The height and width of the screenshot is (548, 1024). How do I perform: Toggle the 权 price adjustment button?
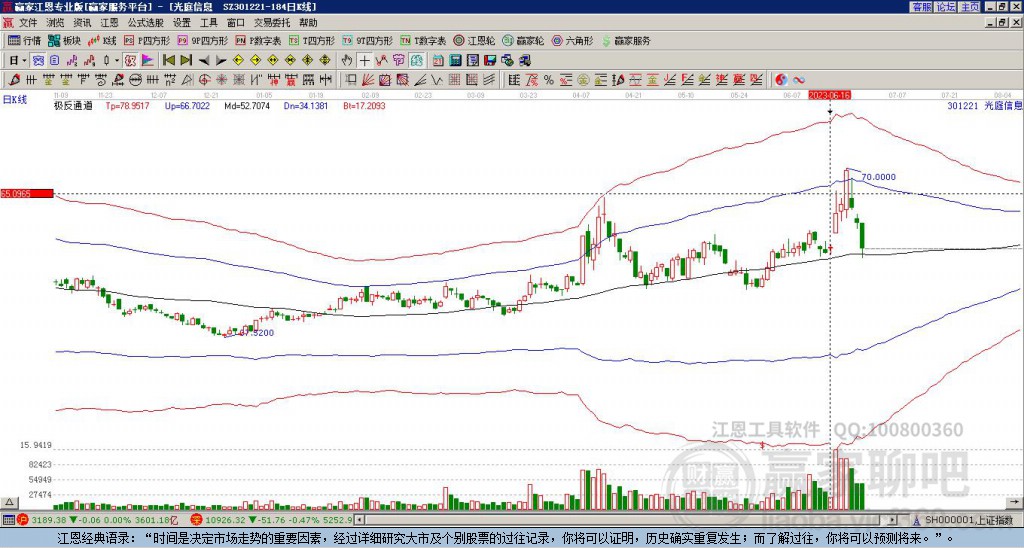point(130,61)
